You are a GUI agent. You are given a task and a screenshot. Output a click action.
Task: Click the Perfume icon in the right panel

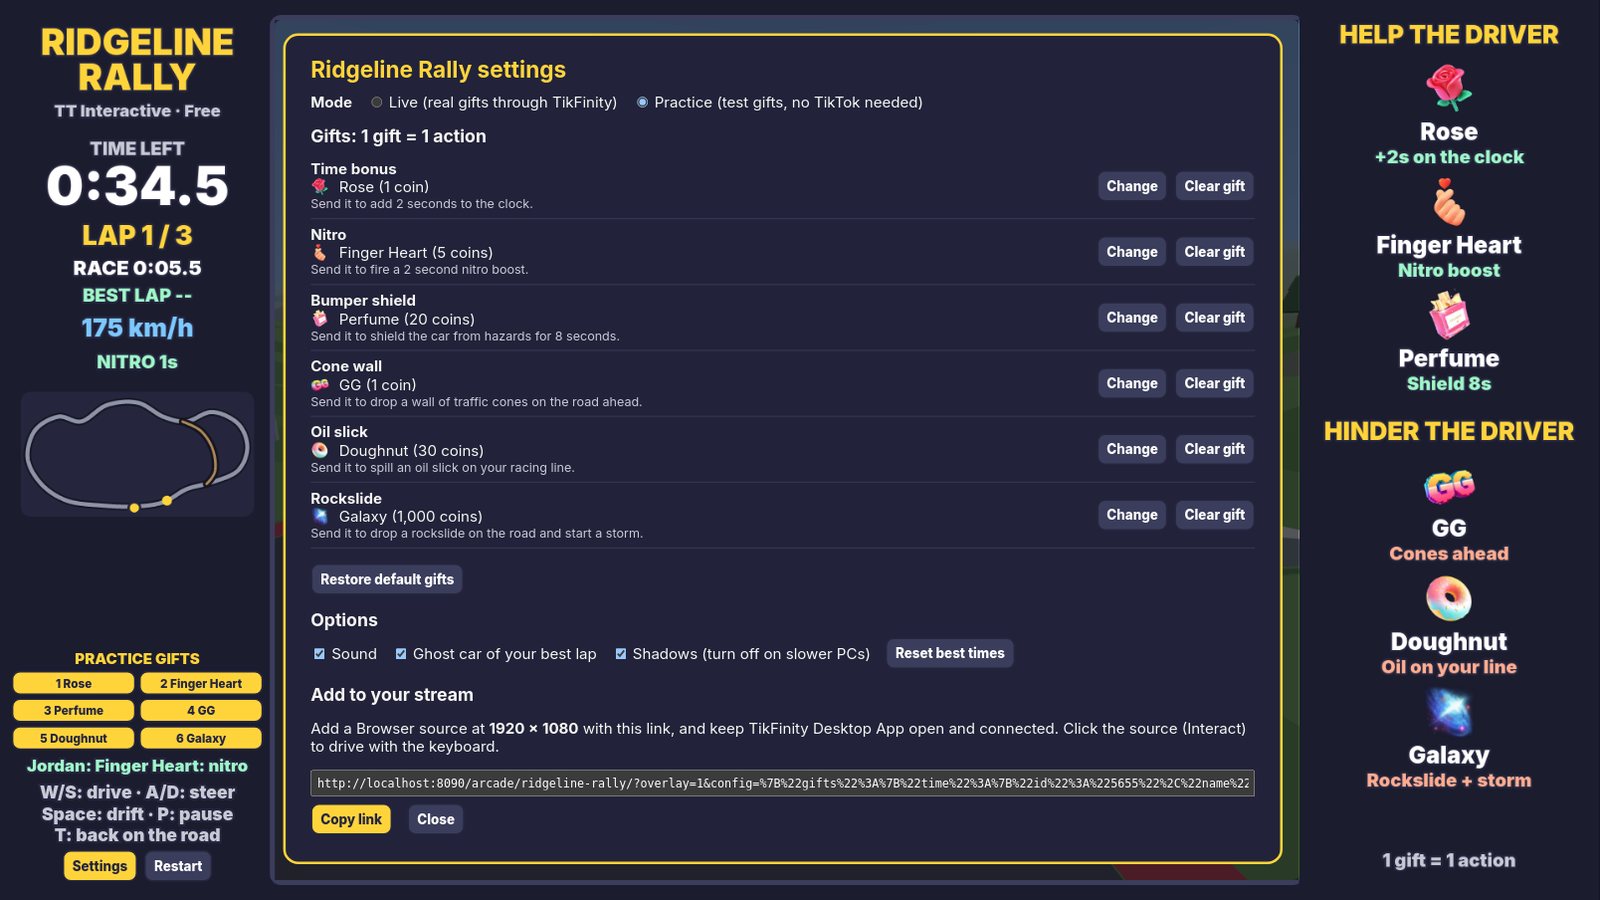click(x=1448, y=315)
